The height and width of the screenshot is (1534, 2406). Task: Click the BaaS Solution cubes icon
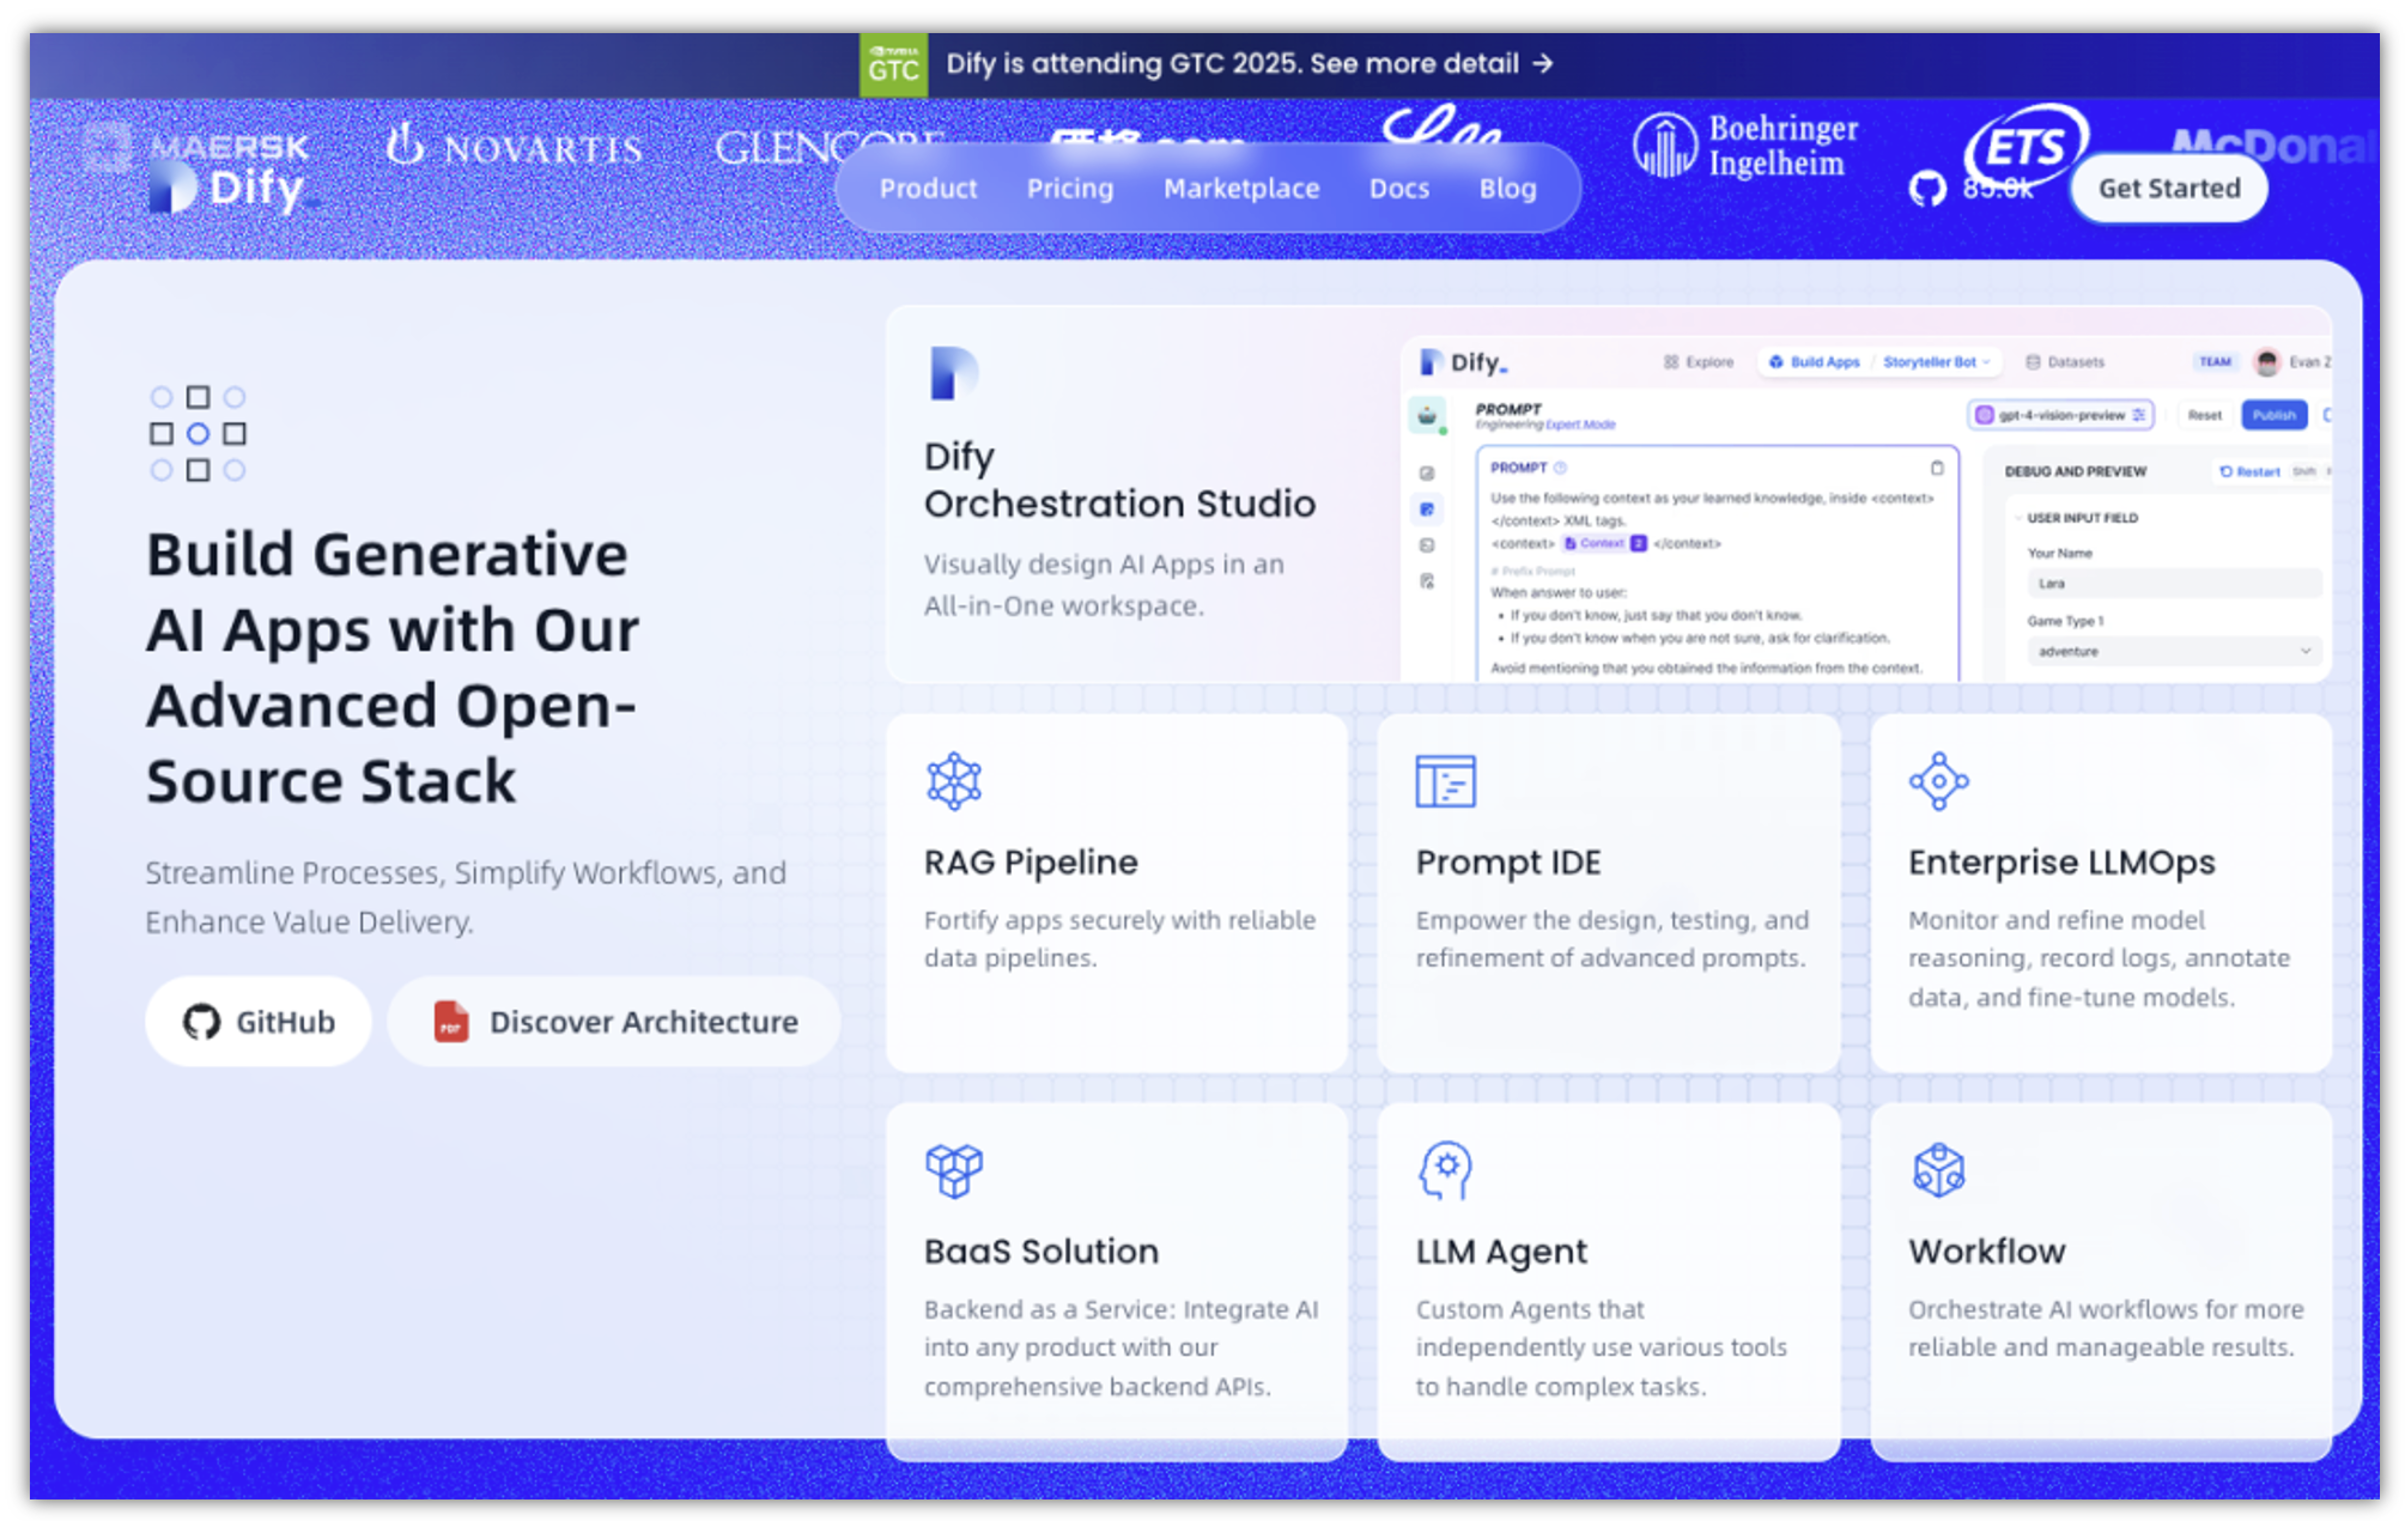point(953,1170)
